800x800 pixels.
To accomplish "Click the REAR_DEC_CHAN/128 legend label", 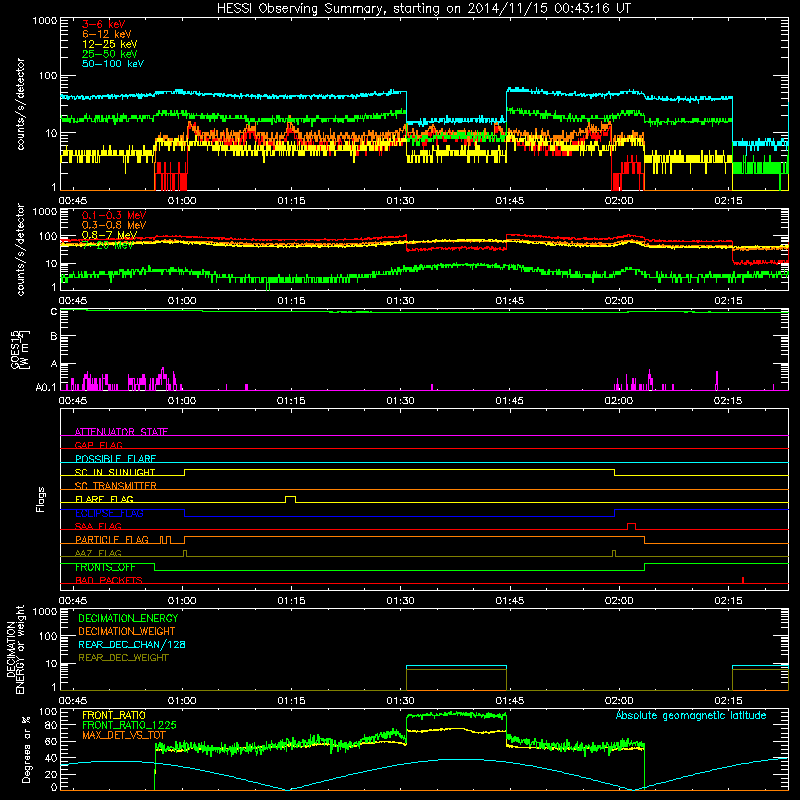I will 132,644.
